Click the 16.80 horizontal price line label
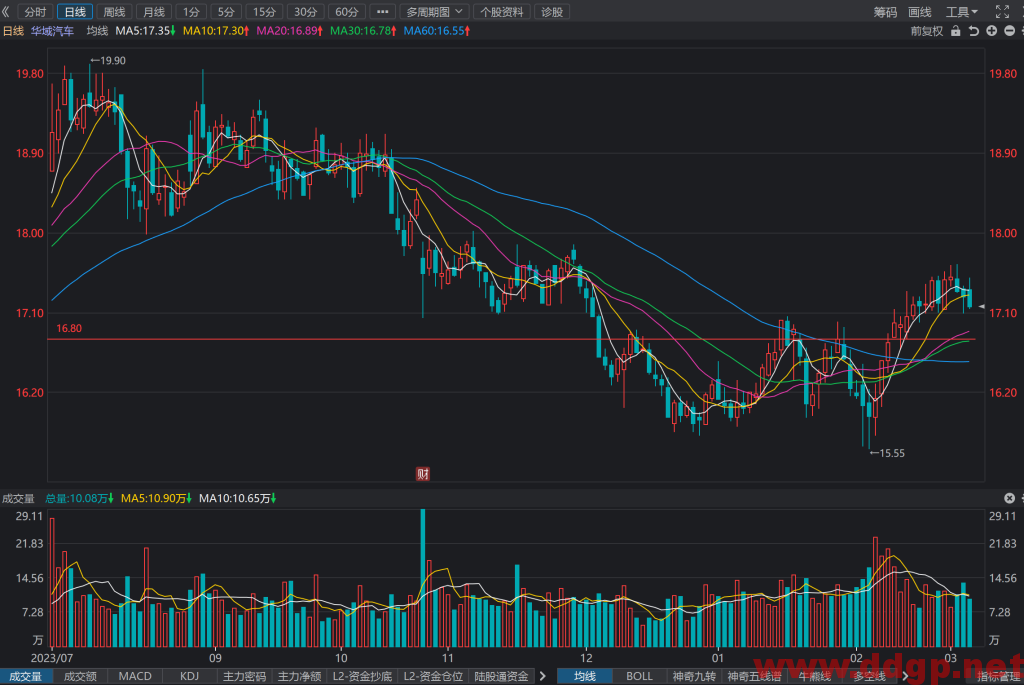 coord(69,328)
